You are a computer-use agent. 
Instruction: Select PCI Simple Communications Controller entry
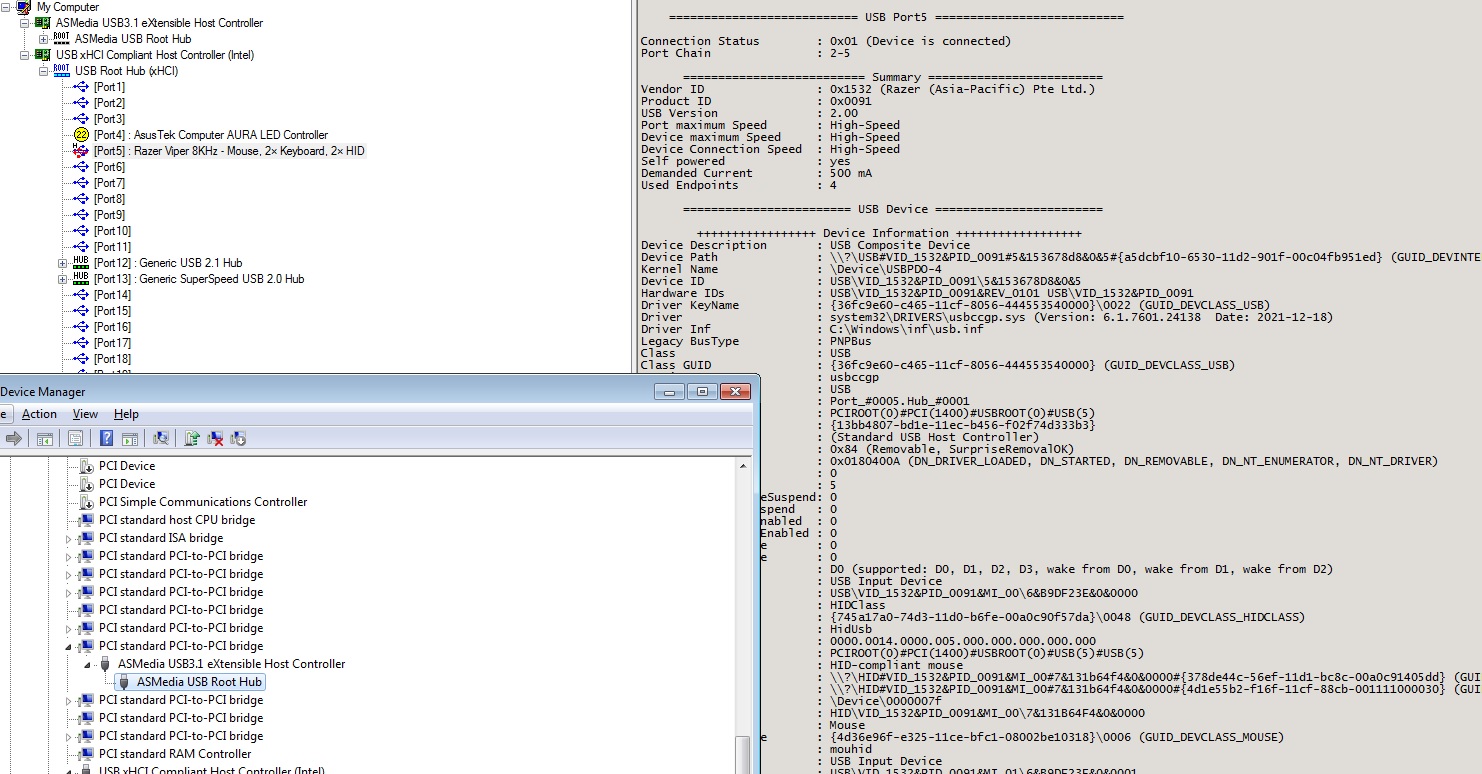click(202, 502)
